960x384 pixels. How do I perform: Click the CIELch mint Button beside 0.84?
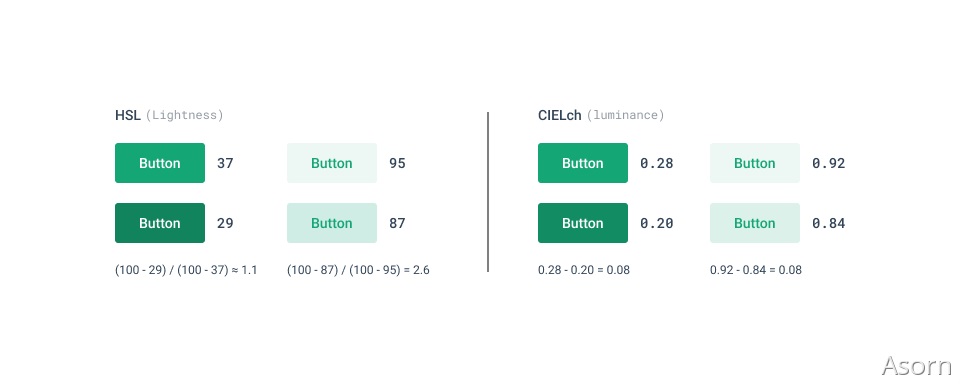755,223
